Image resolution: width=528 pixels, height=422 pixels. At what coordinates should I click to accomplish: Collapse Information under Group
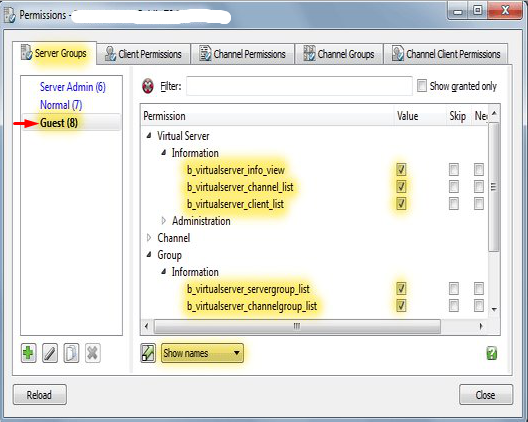(163, 271)
